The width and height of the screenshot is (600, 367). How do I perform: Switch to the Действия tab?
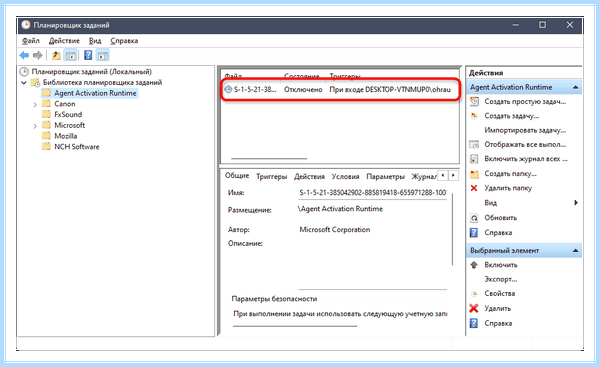coord(309,176)
